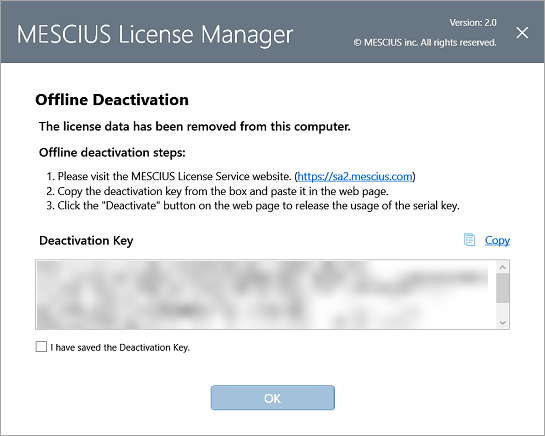Click the "license data has been removed" message
Screen dimensions: 545x436
[x=195, y=126]
